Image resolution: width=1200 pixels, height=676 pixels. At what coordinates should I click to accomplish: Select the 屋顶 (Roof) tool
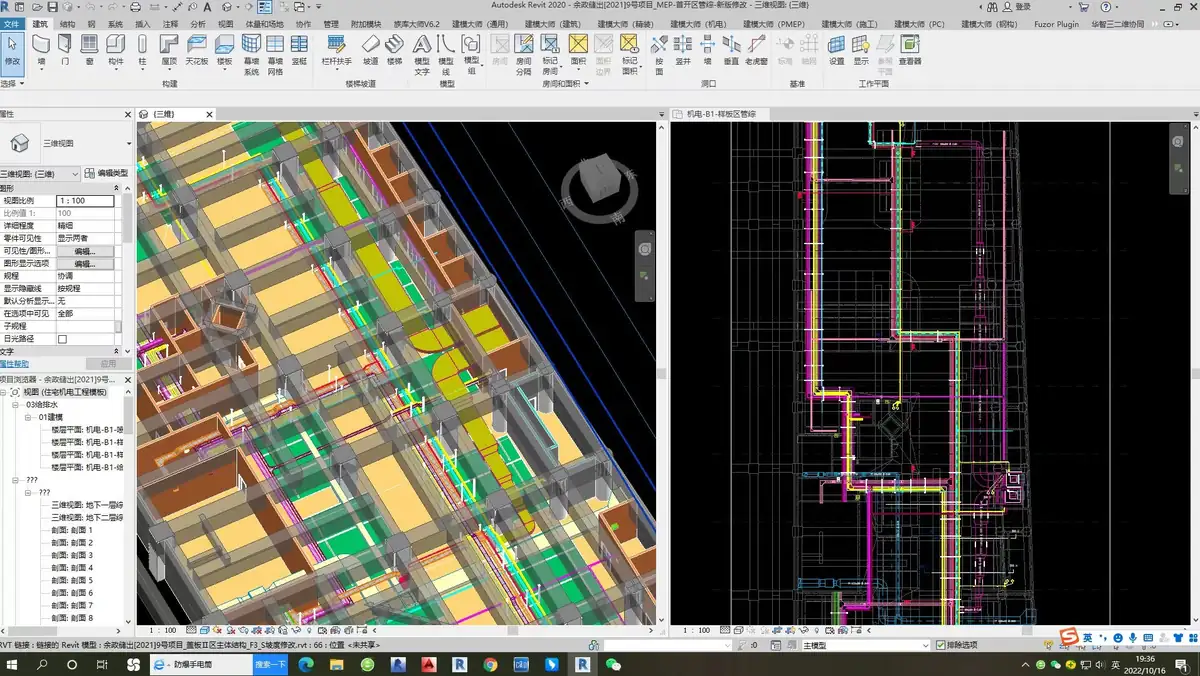169,50
